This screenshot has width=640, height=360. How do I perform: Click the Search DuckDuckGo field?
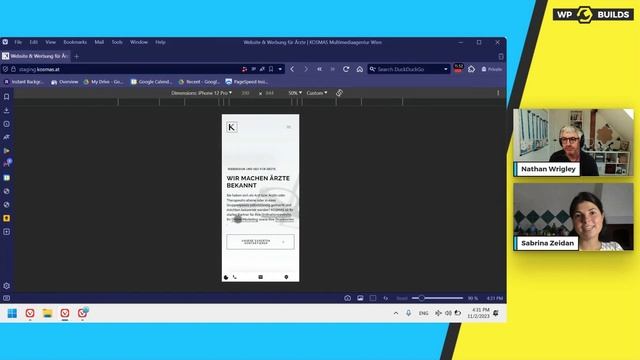click(x=408, y=69)
